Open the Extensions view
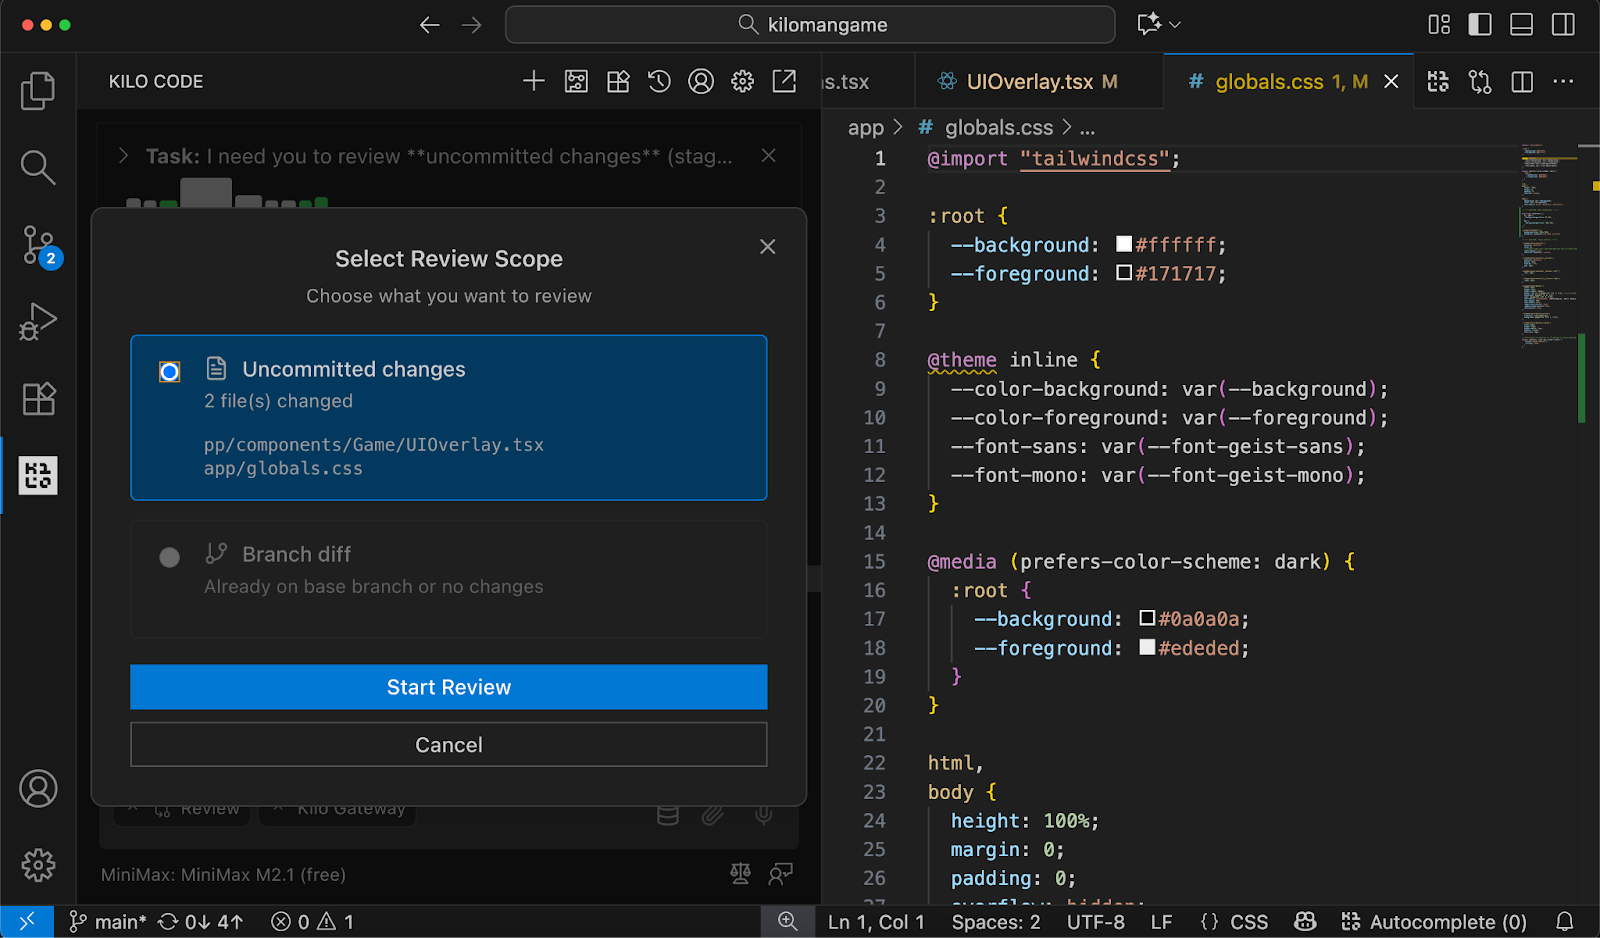 coord(38,399)
